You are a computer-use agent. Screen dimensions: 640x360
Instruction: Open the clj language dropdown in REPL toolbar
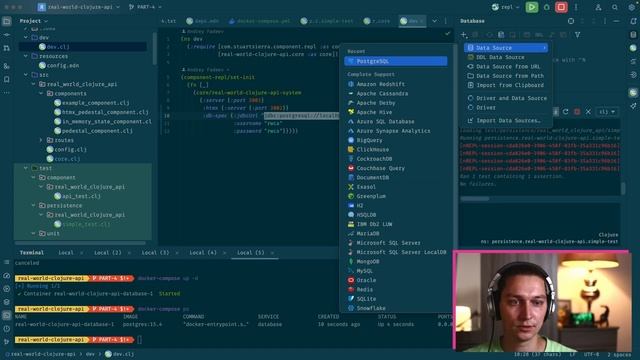point(606,111)
